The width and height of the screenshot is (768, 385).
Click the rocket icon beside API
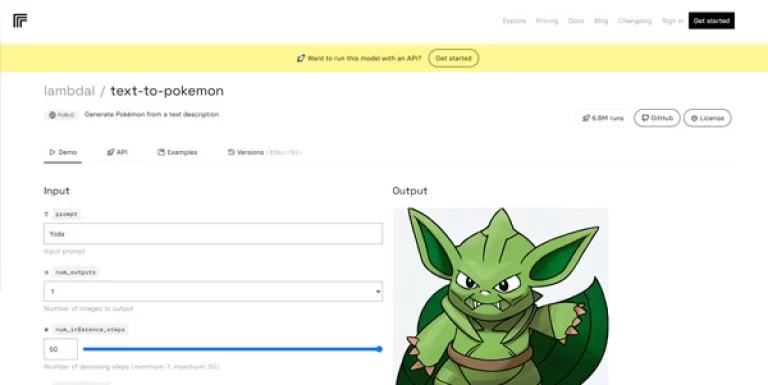coord(110,152)
